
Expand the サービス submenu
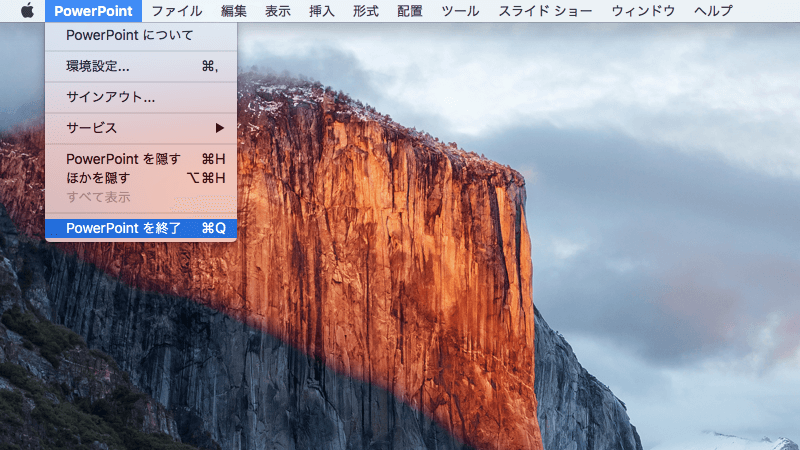pyautogui.click(x=141, y=128)
